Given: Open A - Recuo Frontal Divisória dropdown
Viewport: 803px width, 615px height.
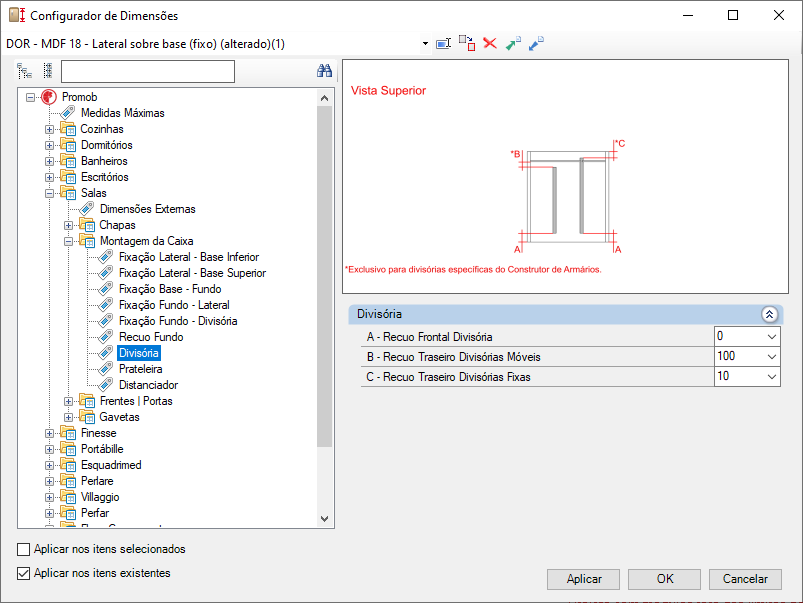Looking at the screenshot, I should (x=772, y=337).
